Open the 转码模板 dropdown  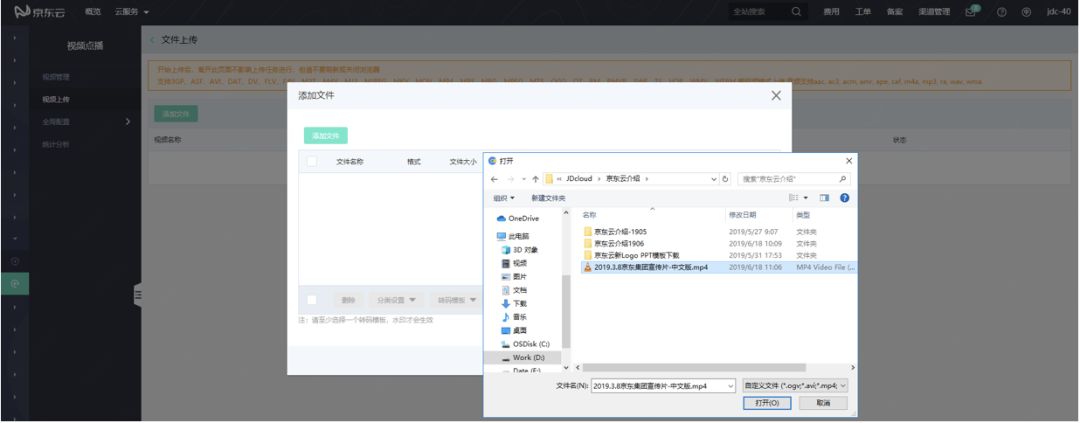[457, 300]
